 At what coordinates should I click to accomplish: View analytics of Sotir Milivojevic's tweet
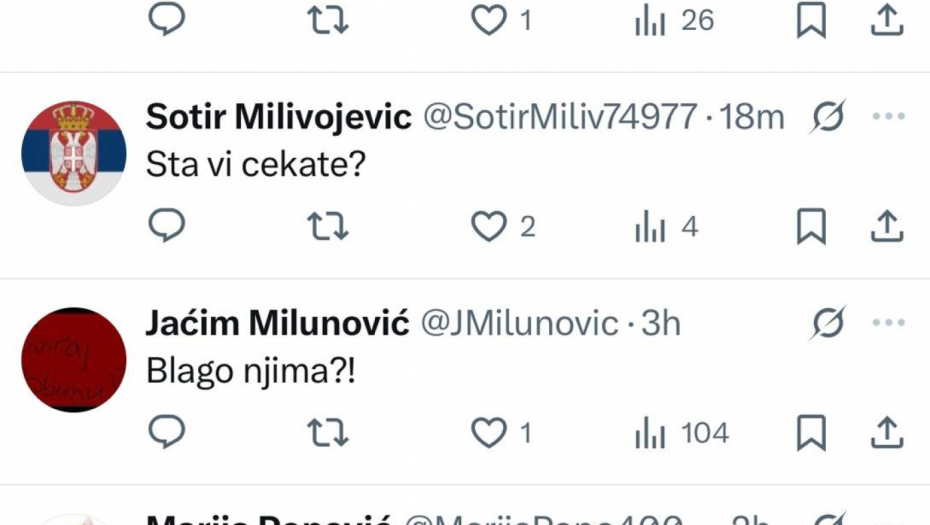point(651,228)
